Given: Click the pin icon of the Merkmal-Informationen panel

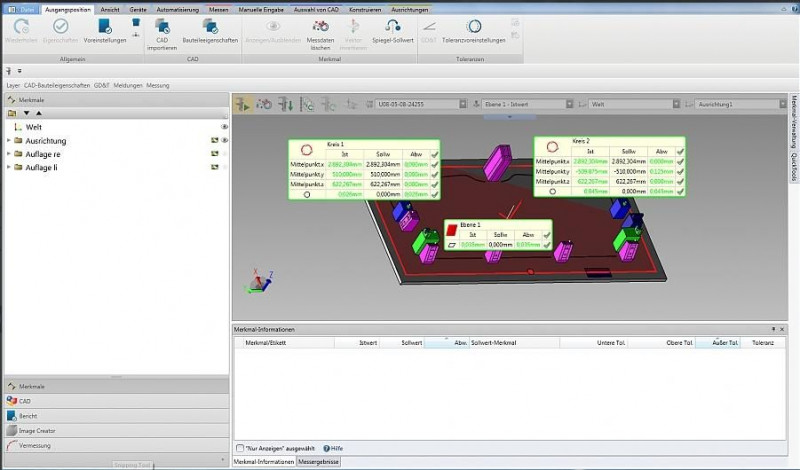Looking at the screenshot, I should pyautogui.click(x=773, y=330).
